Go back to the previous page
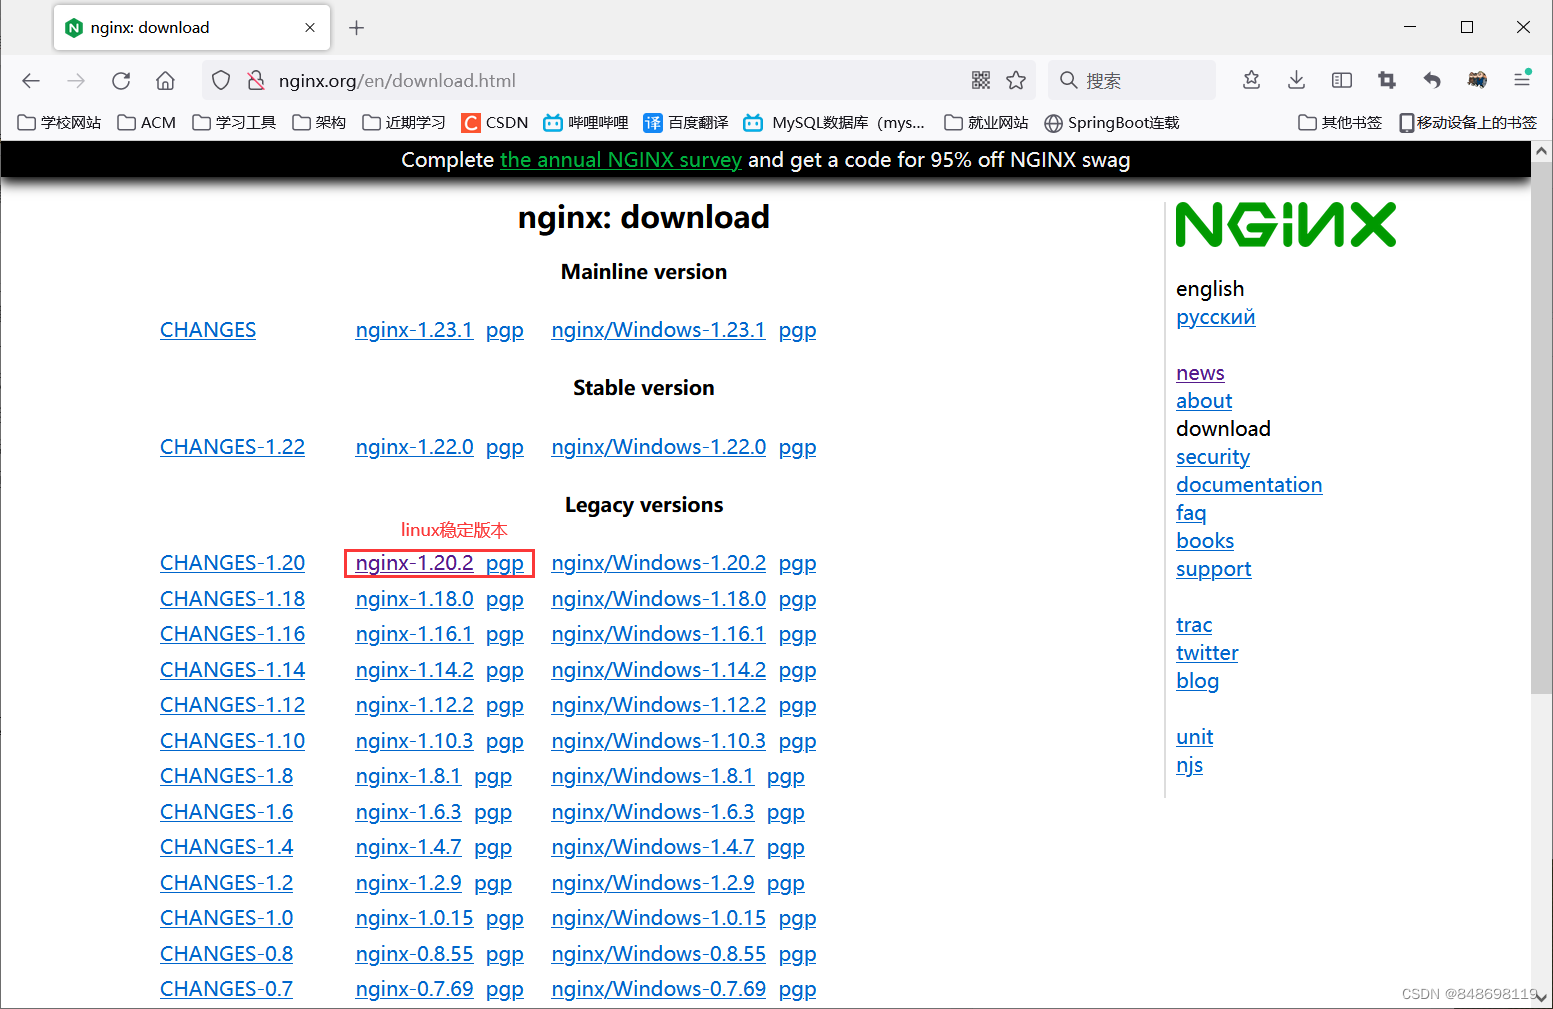The width and height of the screenshot is (1553, 1009). [x=31, y=81]
